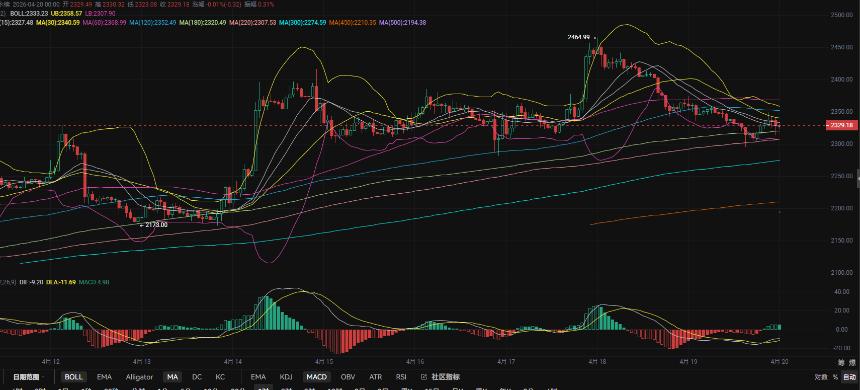This screenshot has height=390, width=860.
Task: Toggle the MA moving average indicator
Action: [173, 377]
